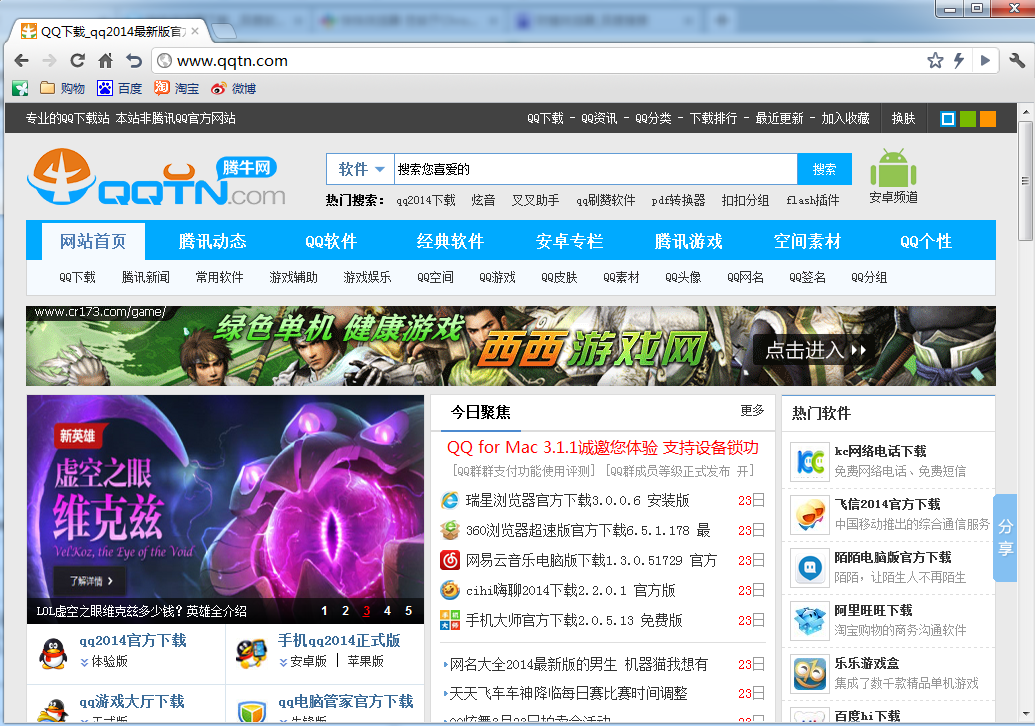Open the QQ皮肤 sub-navigation link

tap(559, 277)
